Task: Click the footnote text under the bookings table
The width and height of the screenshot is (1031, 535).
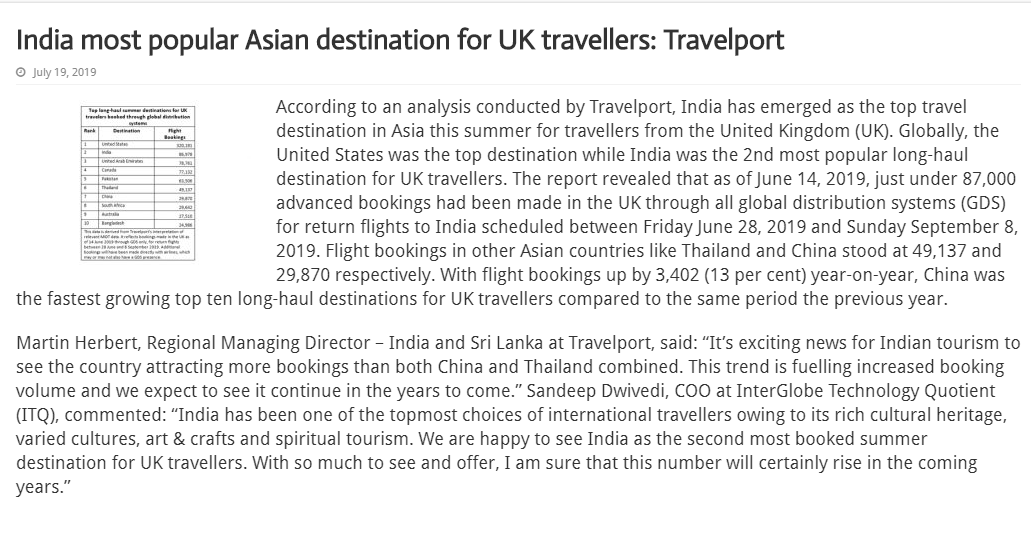Action: (138, 244)
